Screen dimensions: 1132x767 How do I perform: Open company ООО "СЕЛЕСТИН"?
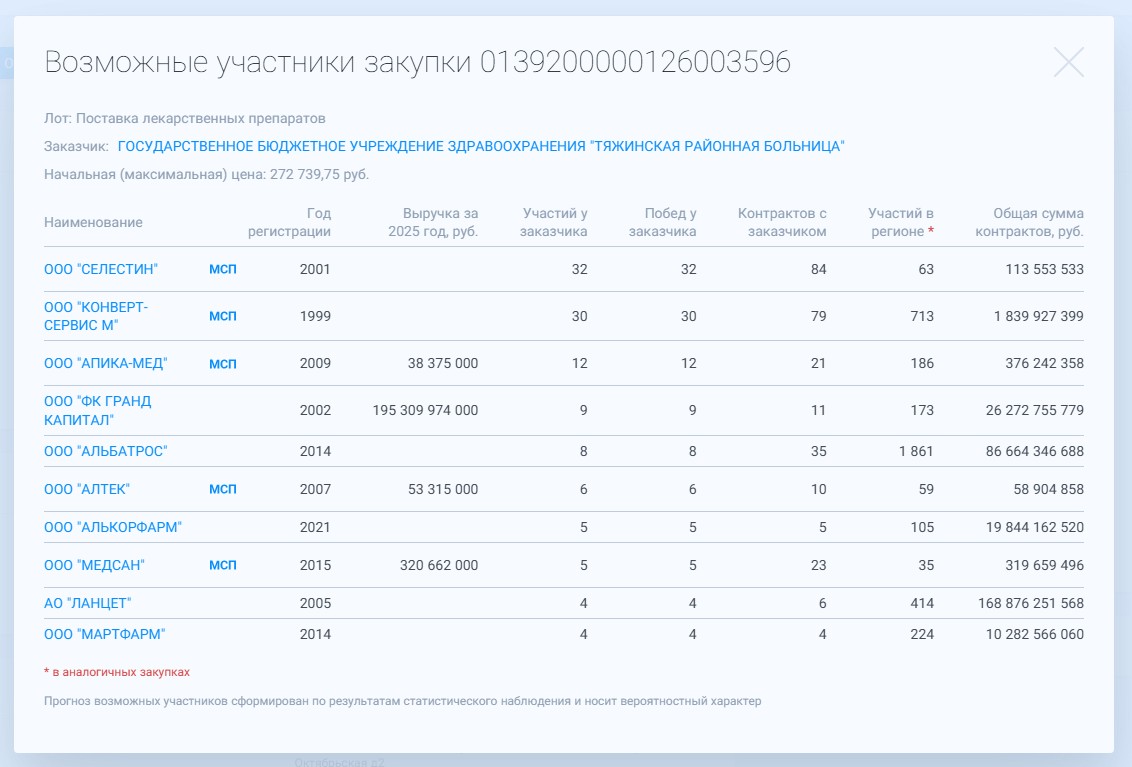(x=101, y=269)
